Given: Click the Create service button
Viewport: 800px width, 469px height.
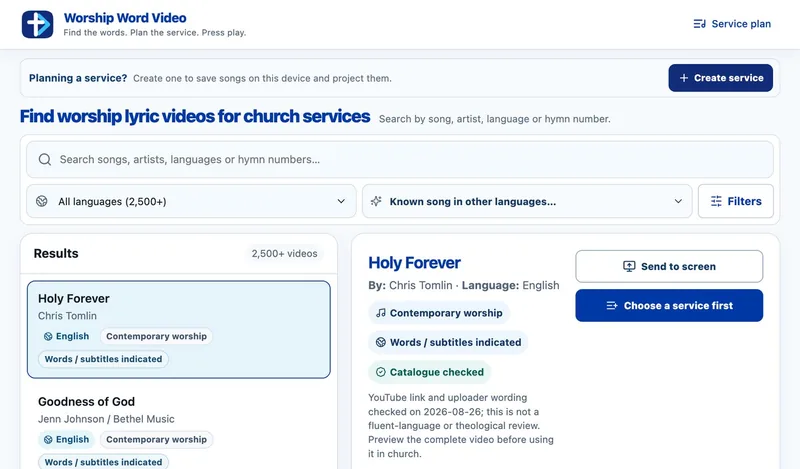Looking at the screenshot, I should pyautogui.click(x=720, y=78).
